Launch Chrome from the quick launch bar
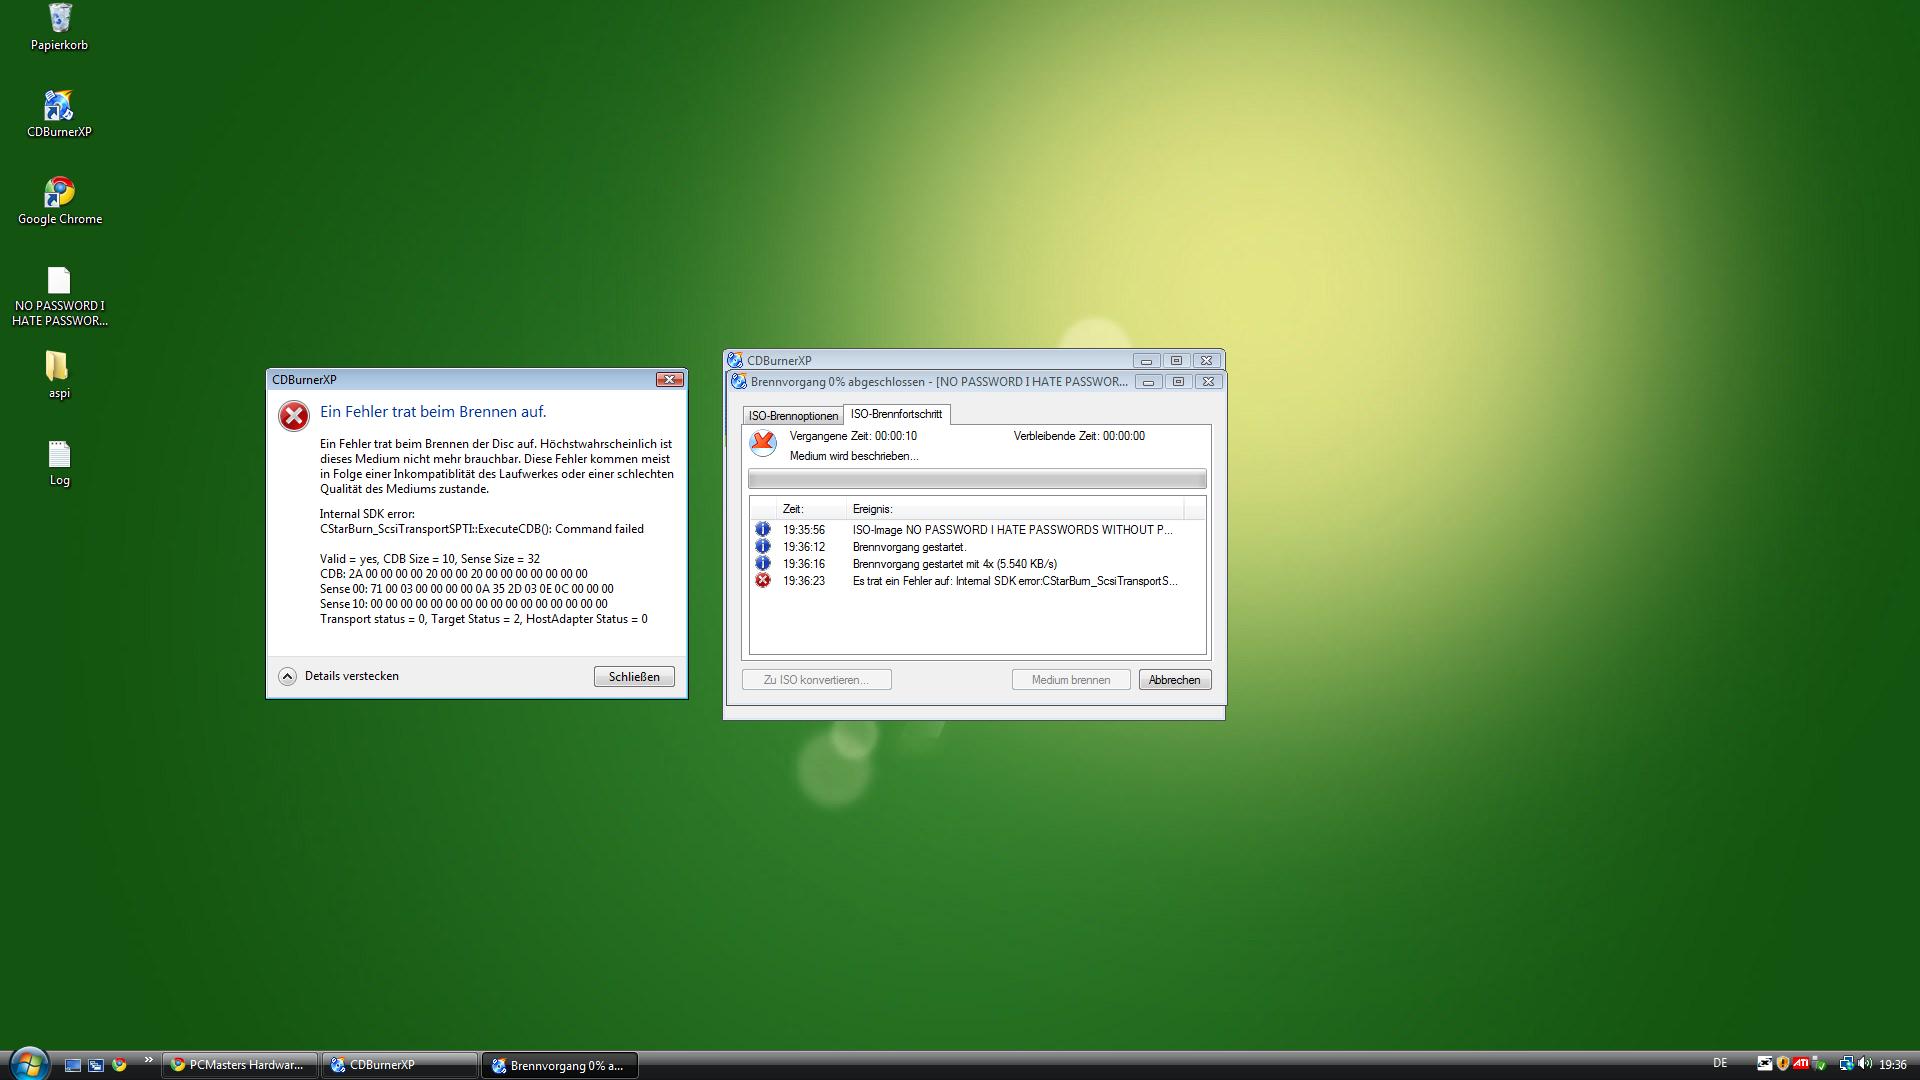Image resolution: width=1920 pixels, height=1080 pixels. pyautogui.click(x=120, y=1065)
